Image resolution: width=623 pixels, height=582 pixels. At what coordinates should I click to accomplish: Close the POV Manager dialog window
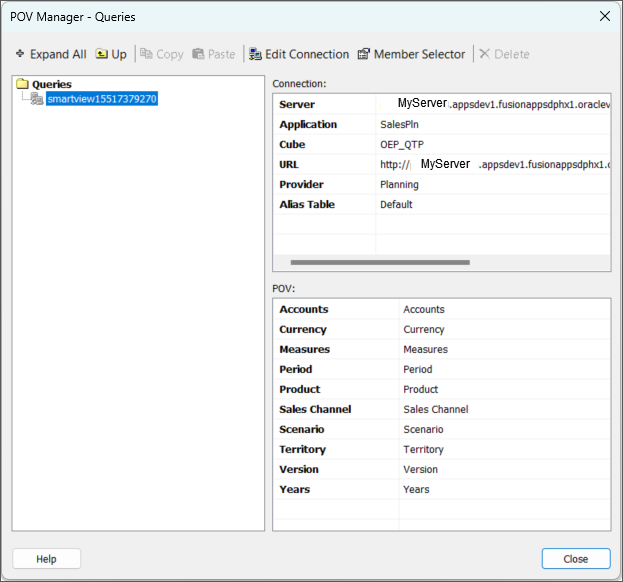605,16
